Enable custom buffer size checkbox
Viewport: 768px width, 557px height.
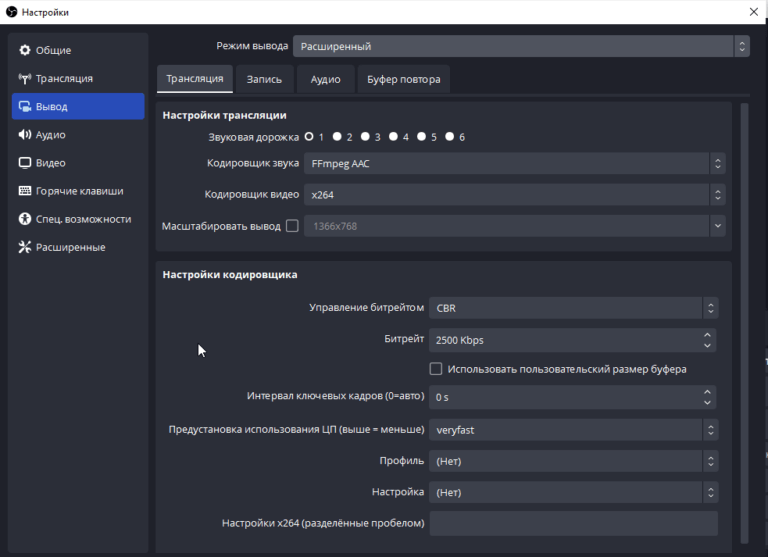click(x=436, y=369)
